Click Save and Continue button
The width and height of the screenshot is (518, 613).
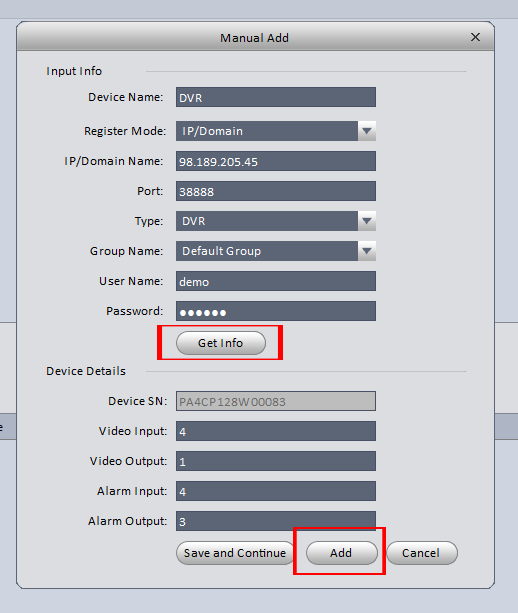click(x=235, y=553)
